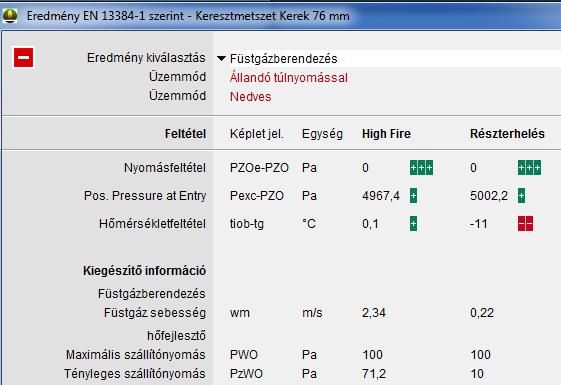
Task: Click the Füstgáz sebesség row label
Action: tap(155, 313)
